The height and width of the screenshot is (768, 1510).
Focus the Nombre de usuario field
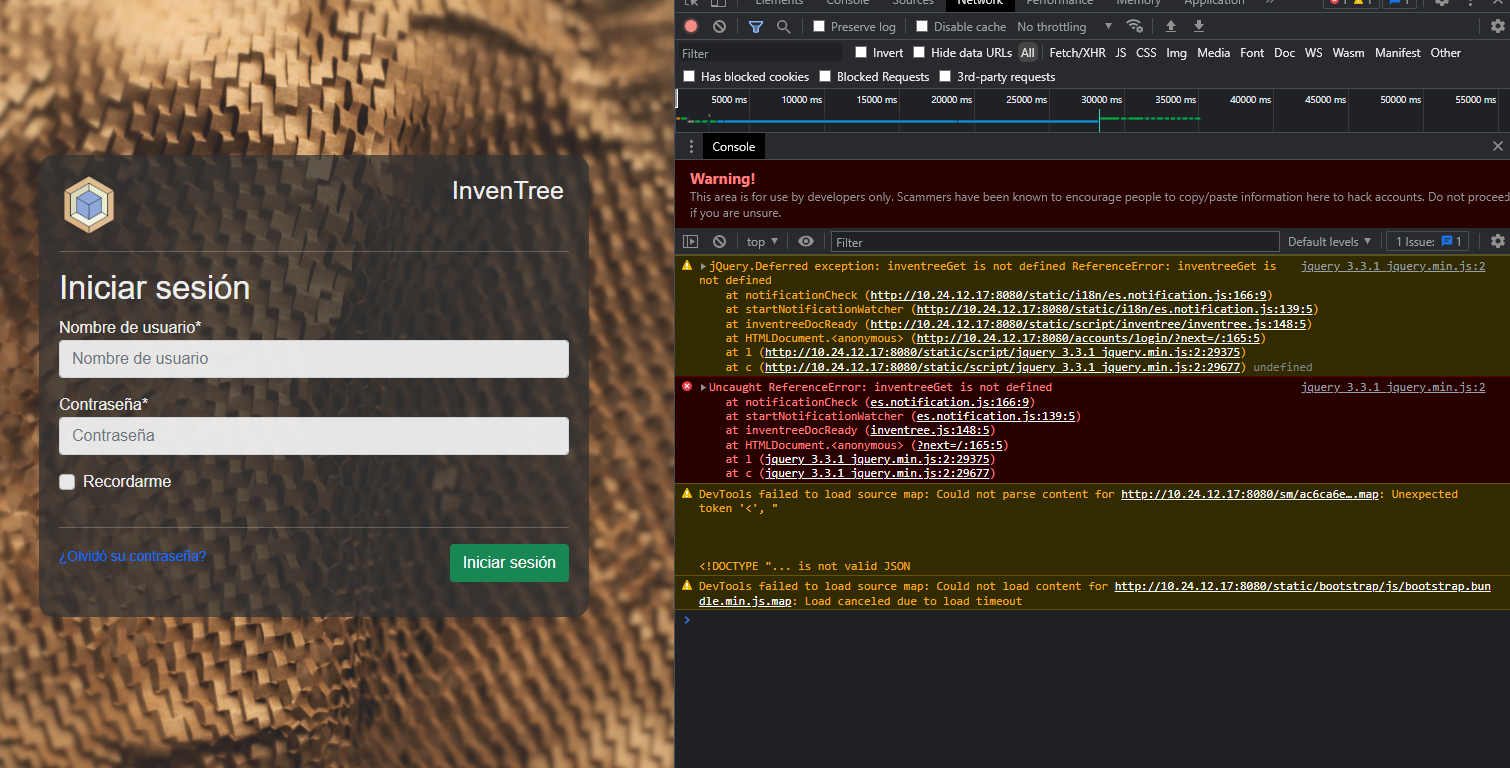[x=313, y=359]
